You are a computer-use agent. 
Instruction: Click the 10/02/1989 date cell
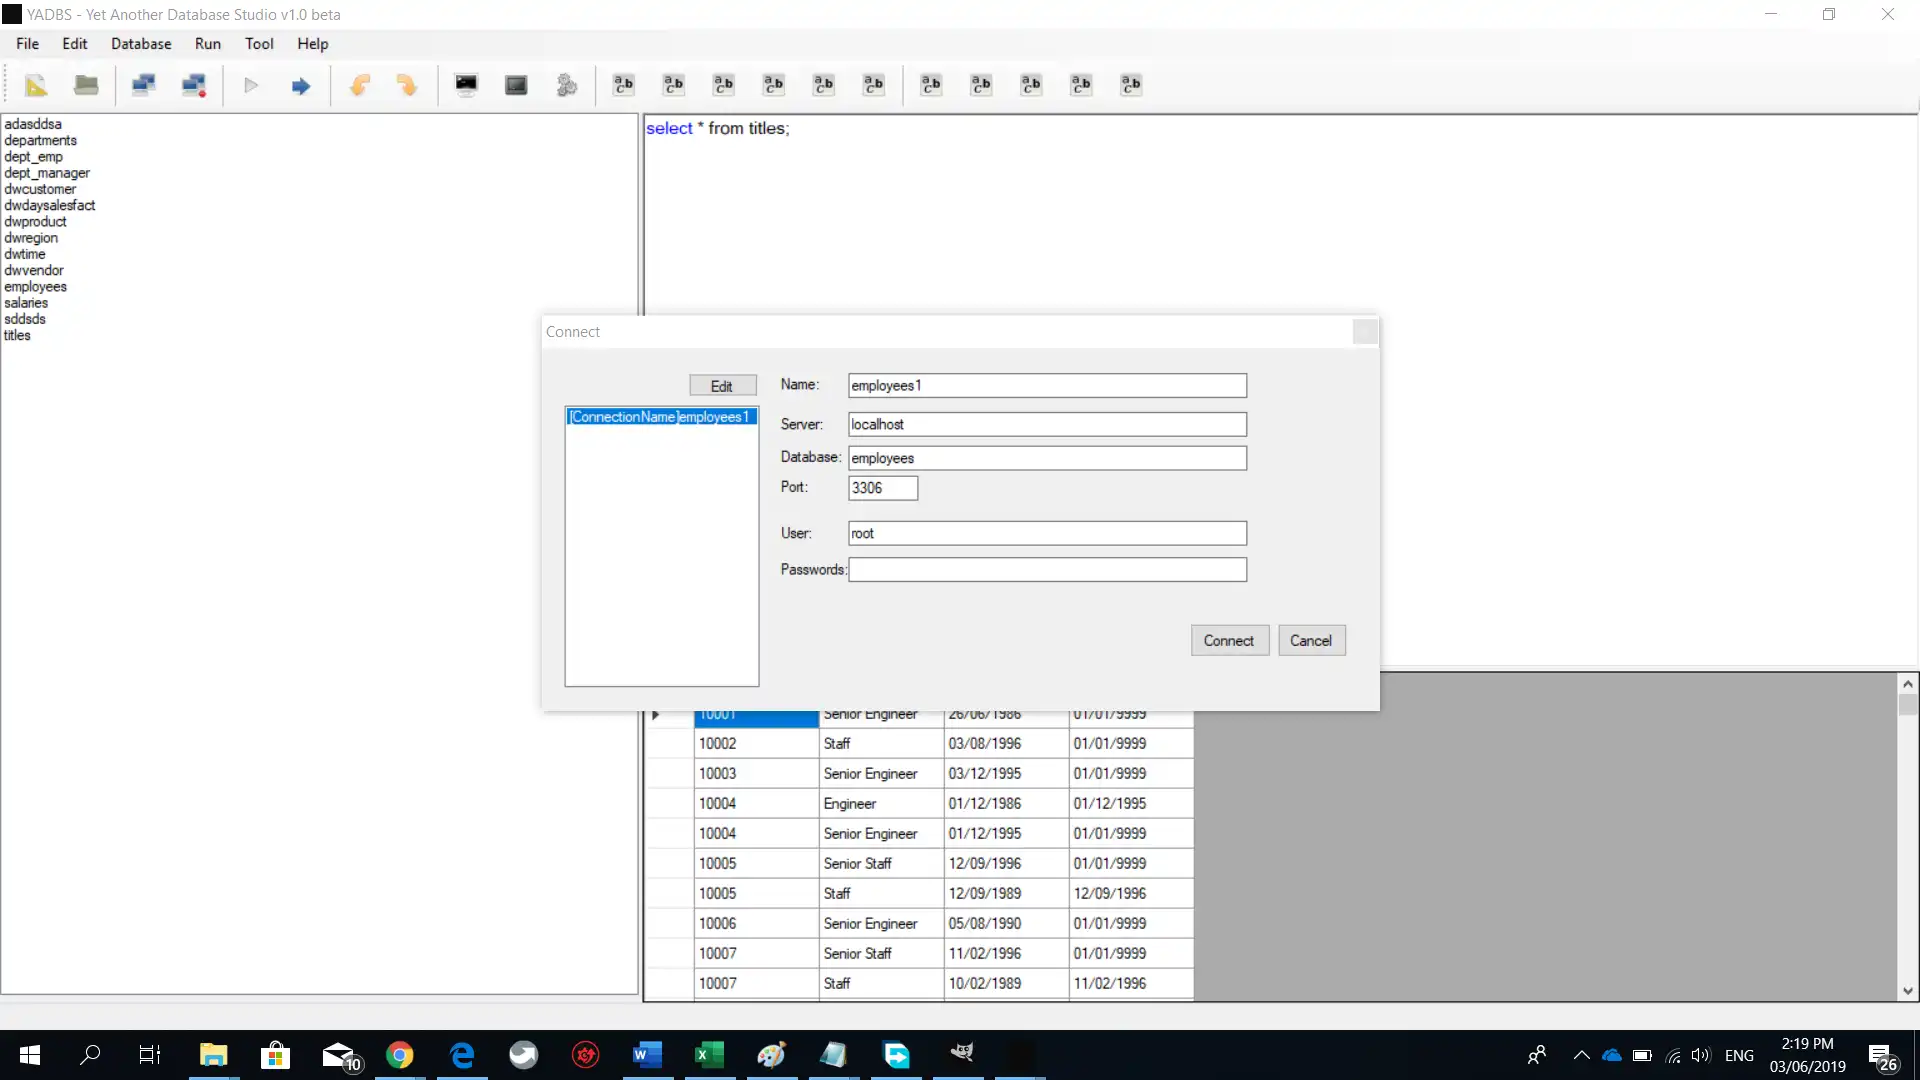pyautogui.click(x=1006, y=984)
